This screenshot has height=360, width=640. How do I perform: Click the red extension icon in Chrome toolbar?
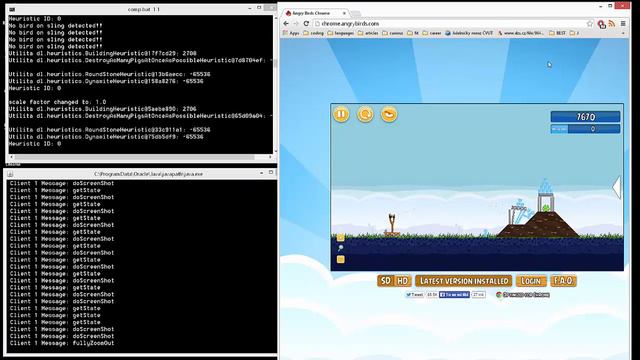coord(601,24)
